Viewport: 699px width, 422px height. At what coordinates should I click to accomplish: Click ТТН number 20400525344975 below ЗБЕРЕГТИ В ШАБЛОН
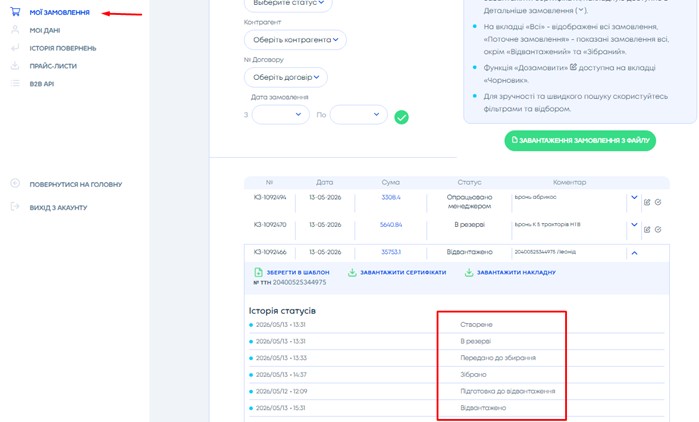(299, 283)
